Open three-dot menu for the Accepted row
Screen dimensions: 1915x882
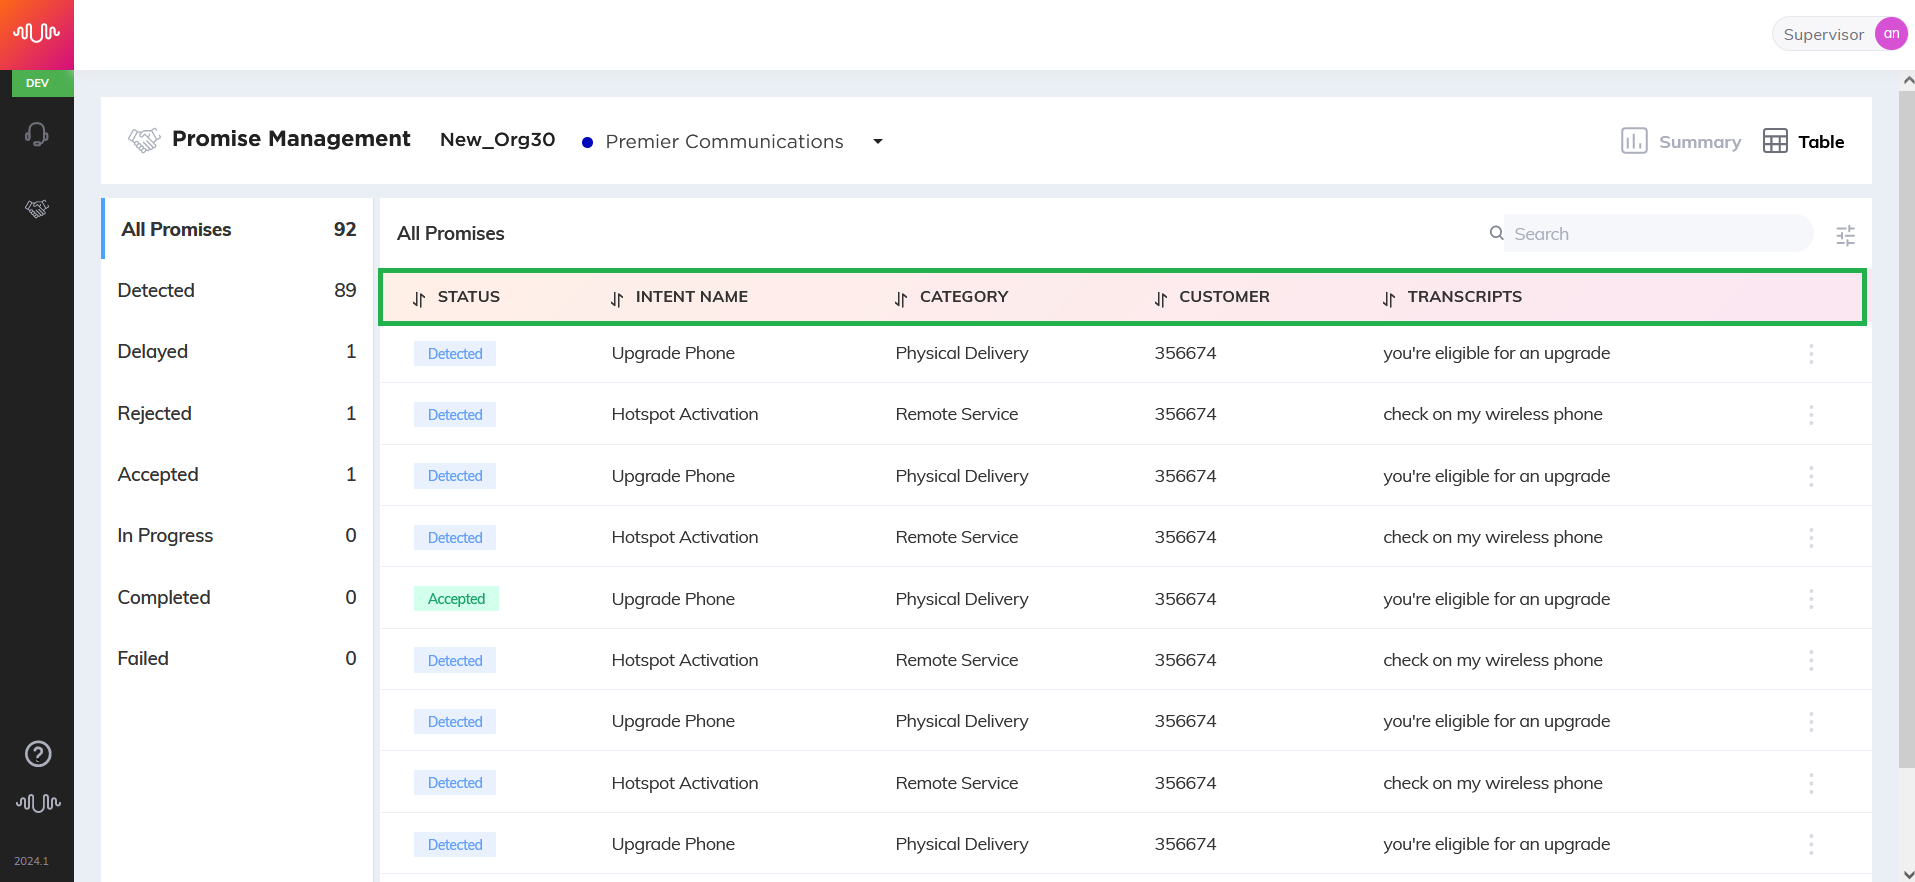pos(1811,599)
